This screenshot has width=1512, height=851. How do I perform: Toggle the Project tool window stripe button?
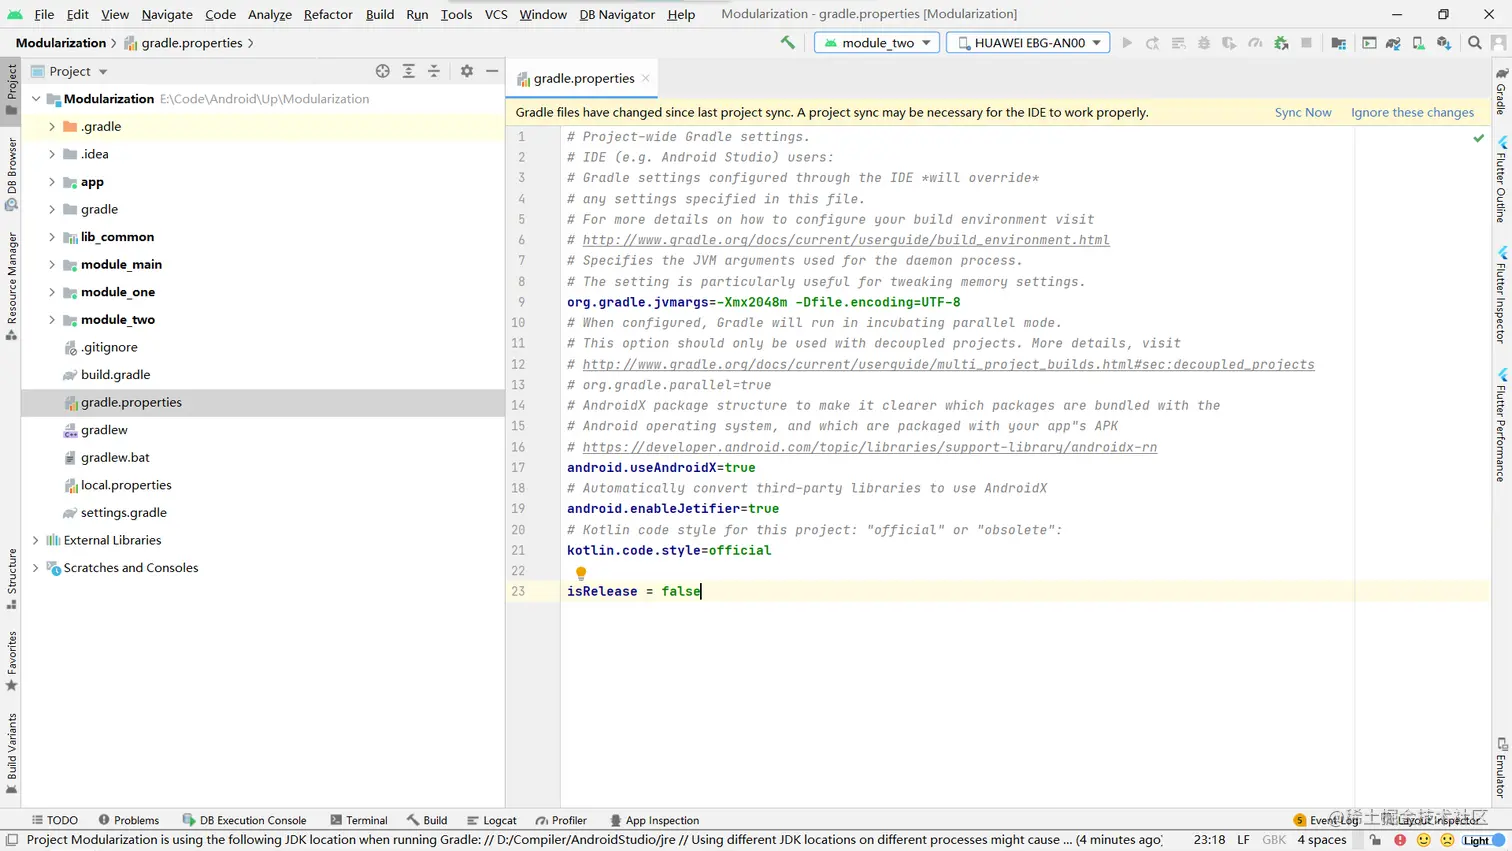[11, 90]
